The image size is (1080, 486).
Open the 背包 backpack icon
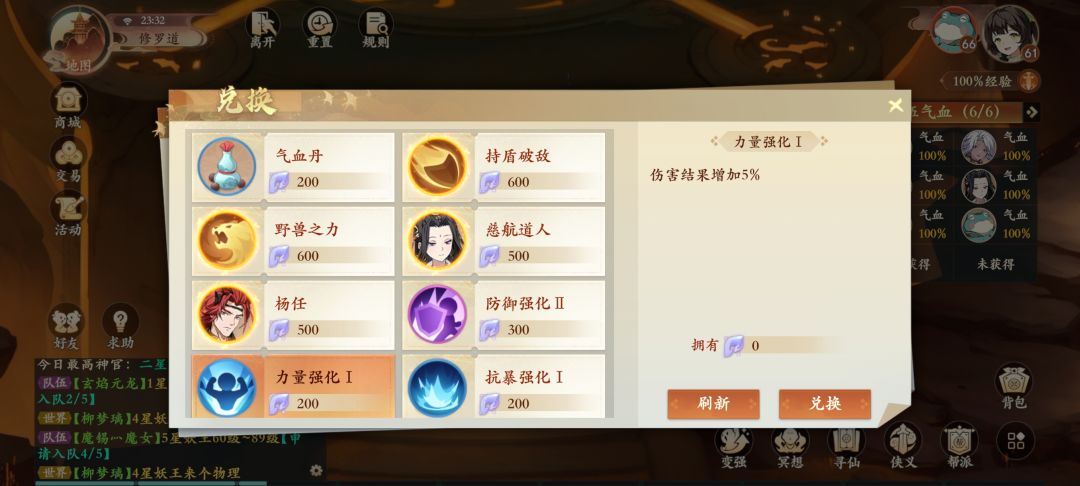click(x=1014, y=387)
